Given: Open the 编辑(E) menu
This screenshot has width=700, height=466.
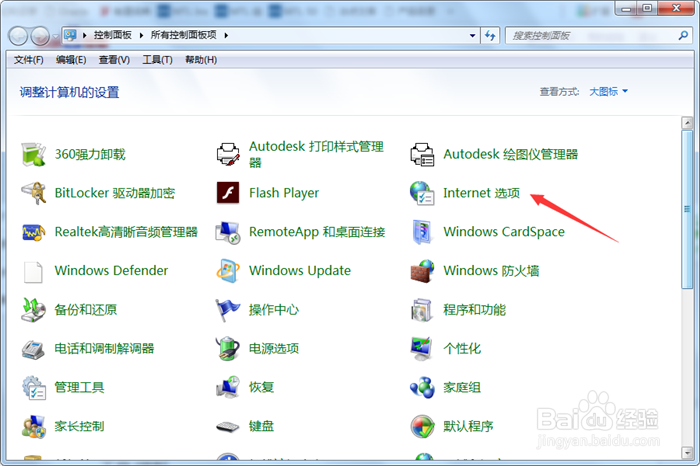Looking at the screenshot, I should pyautogui.click(x=71, y=60).
